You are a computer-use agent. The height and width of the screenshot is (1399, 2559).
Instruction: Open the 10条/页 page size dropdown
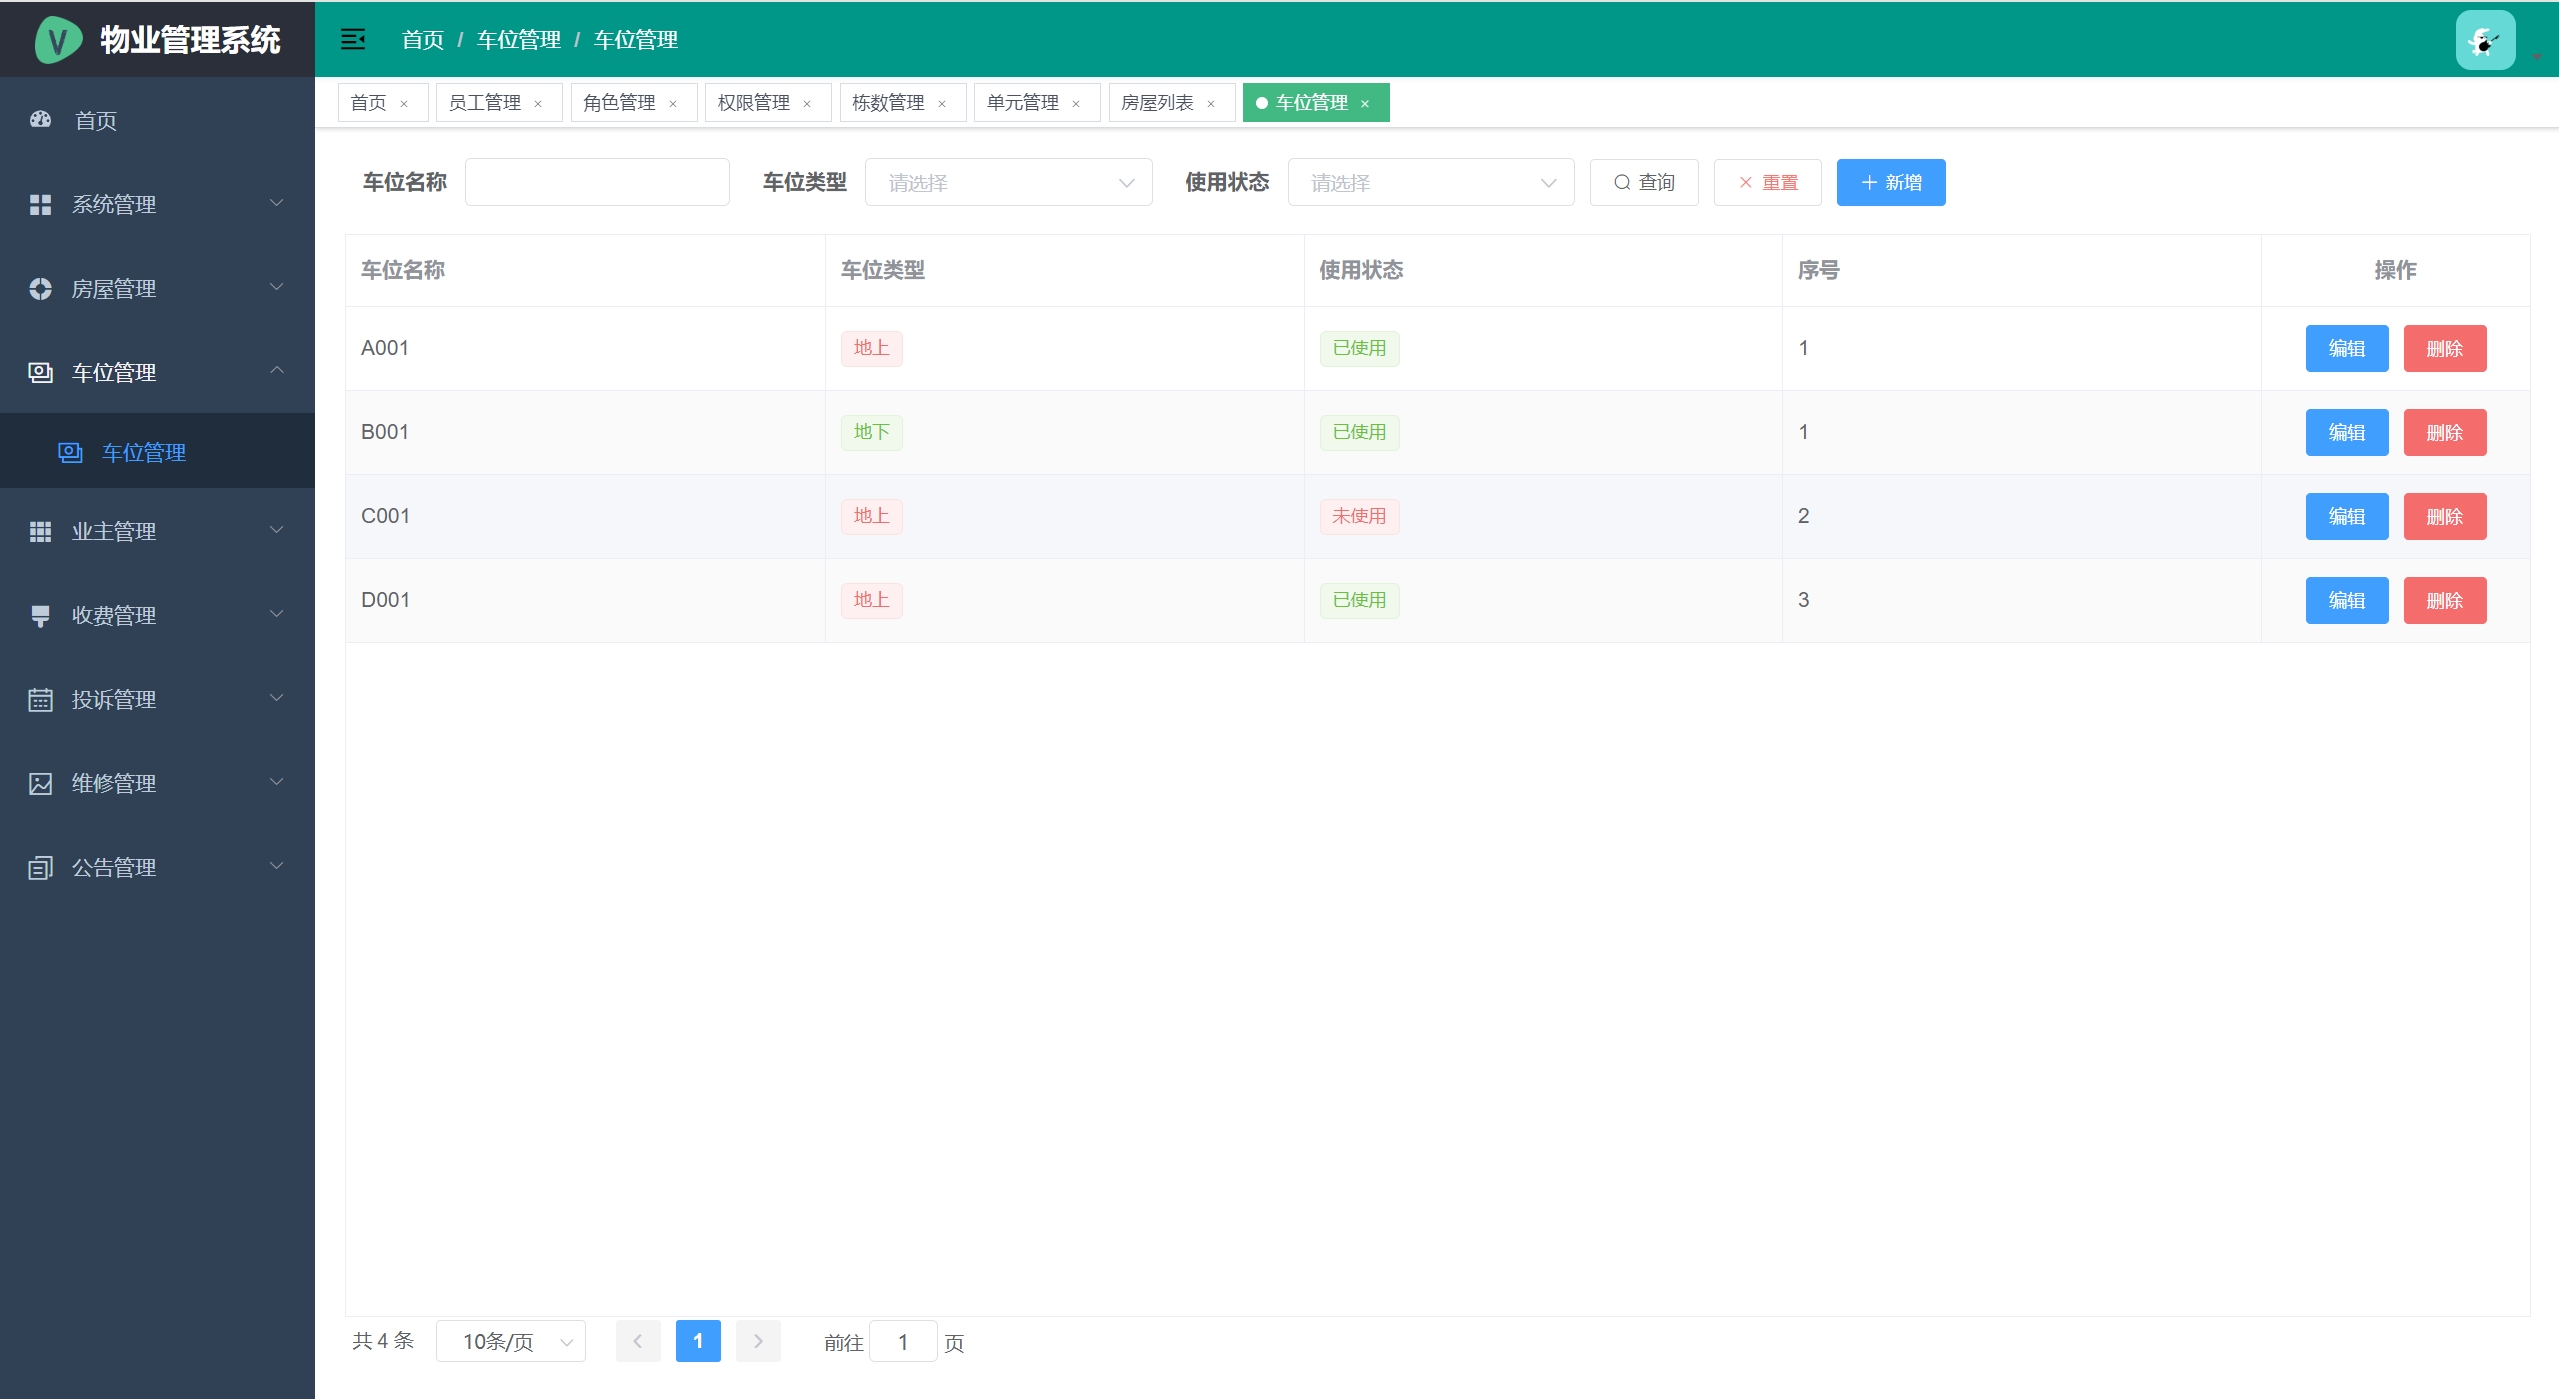(511, 1341)
